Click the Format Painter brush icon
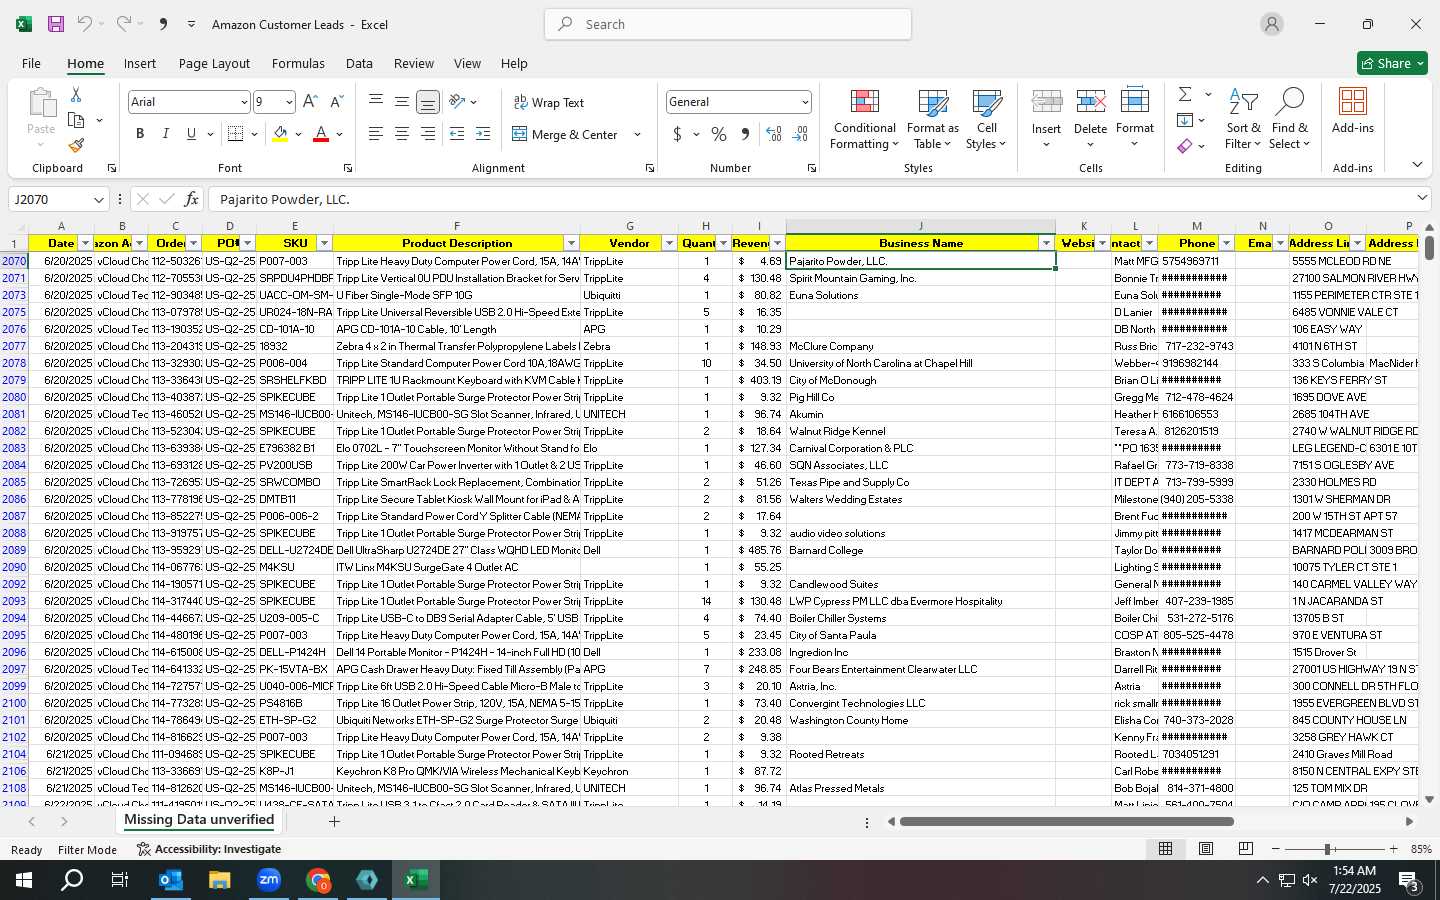Viewport: 1440px width, 900px height. click(x=76, y=146)
